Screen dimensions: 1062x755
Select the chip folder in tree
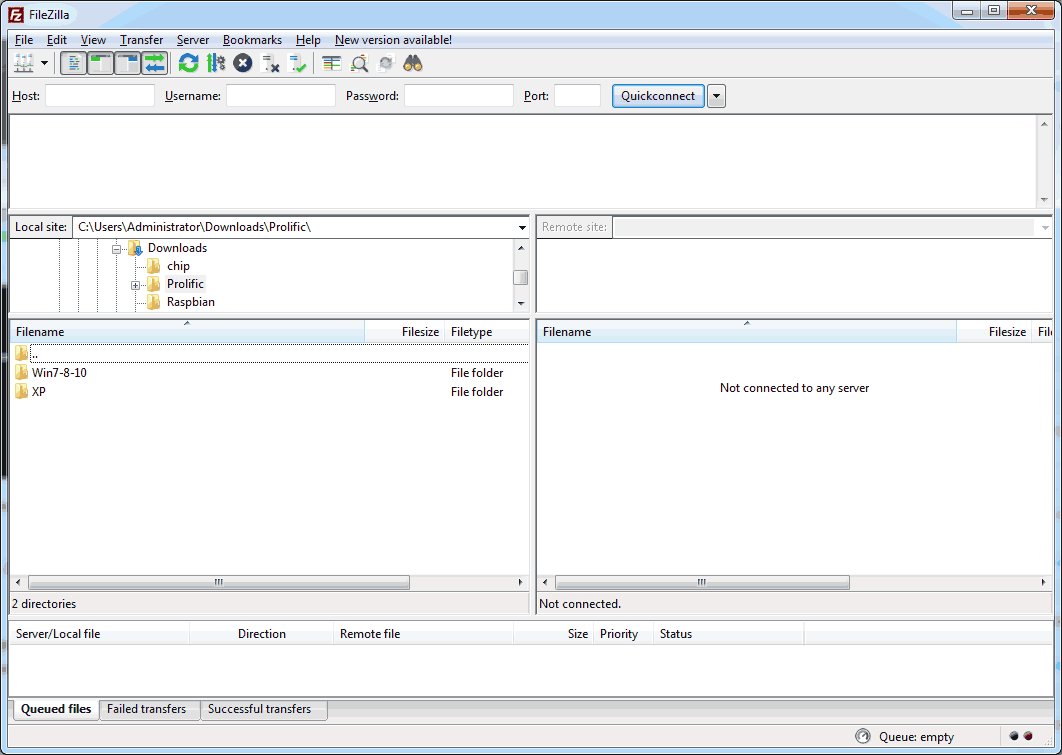point(178,266)
